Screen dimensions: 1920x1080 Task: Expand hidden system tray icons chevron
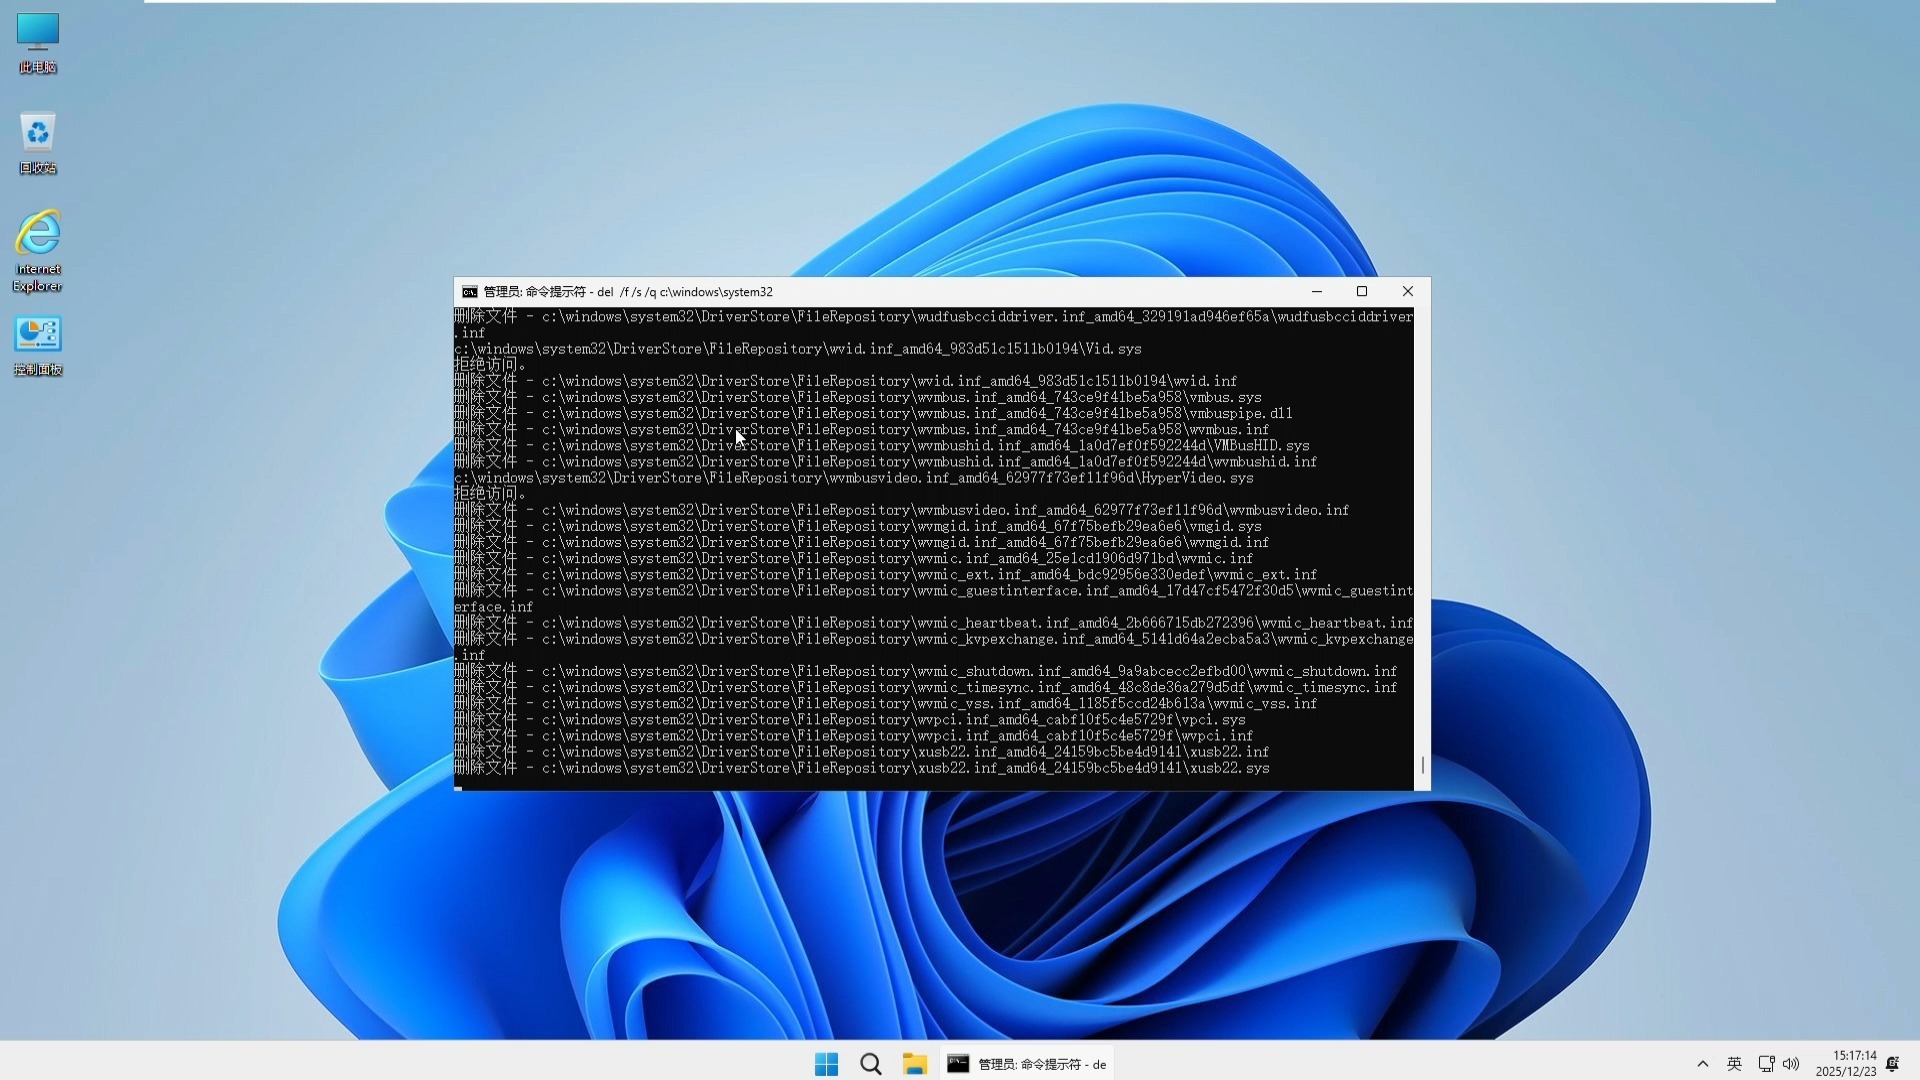1703,1064
